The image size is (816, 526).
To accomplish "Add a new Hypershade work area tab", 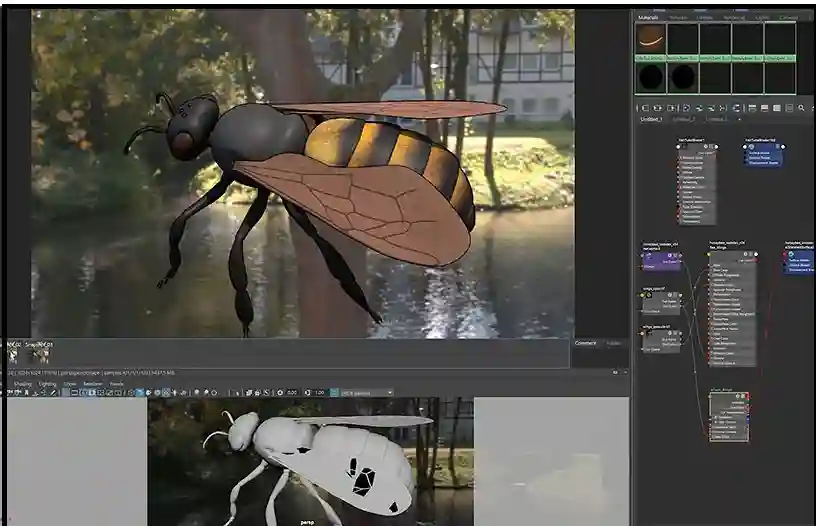I will click(739, 119).
